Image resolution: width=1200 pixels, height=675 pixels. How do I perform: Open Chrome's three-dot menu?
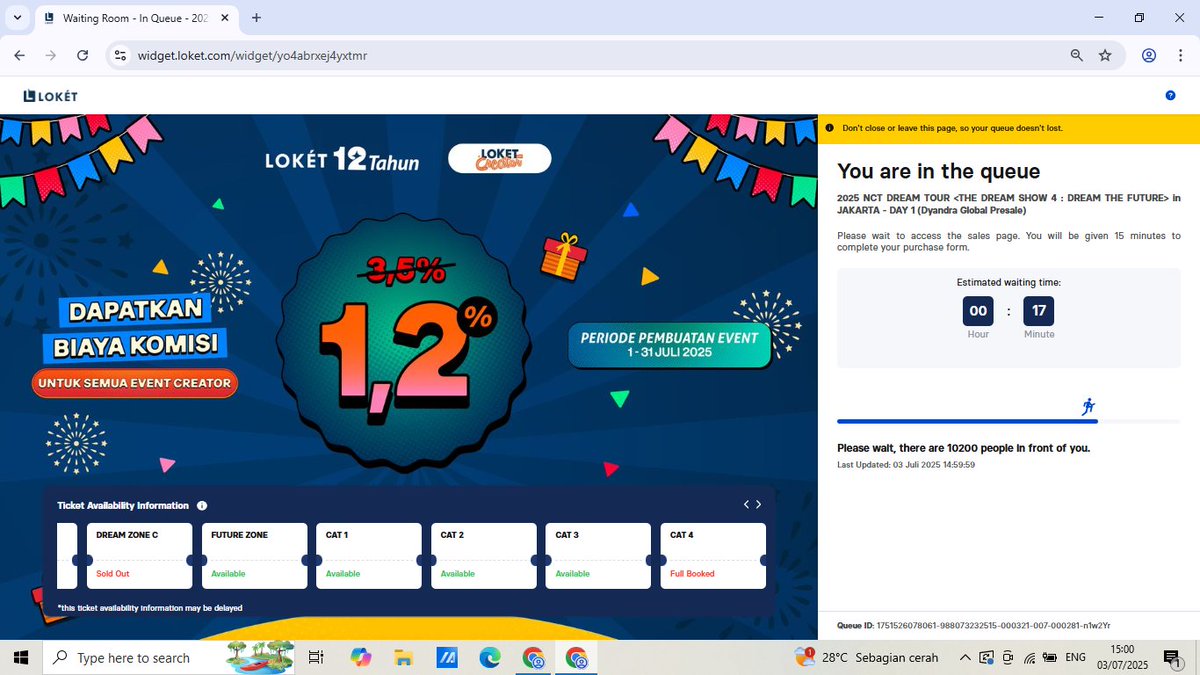[x=1181, y=56]
